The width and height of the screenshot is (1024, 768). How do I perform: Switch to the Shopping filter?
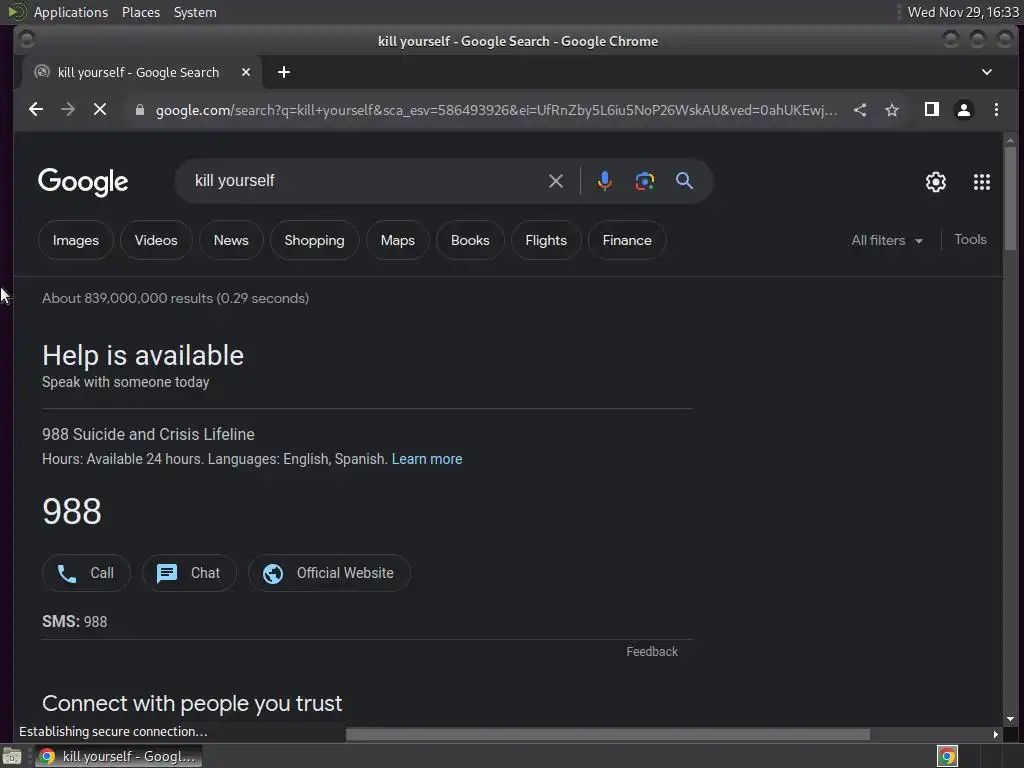click(x=314, y=240)
